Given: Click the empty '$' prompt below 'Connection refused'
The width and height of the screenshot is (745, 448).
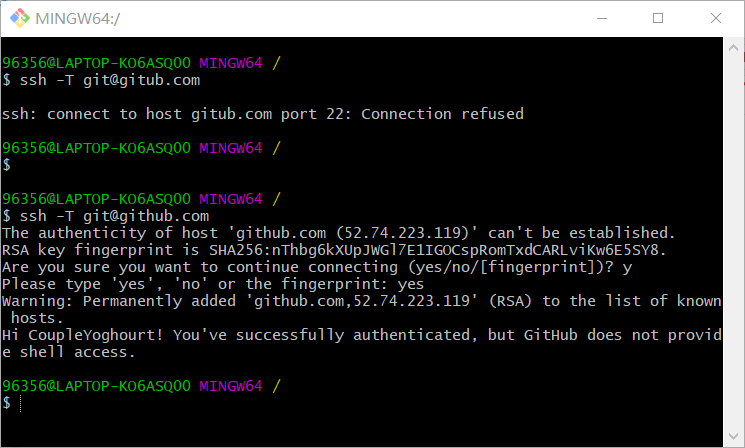Looking at the screenshot, I should pos(6,165).
